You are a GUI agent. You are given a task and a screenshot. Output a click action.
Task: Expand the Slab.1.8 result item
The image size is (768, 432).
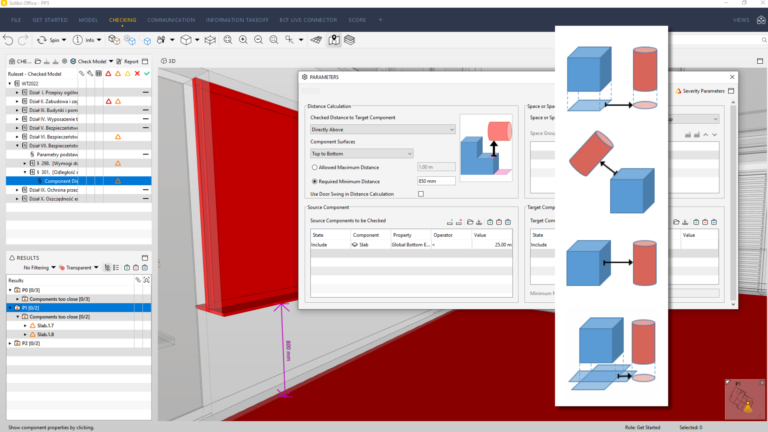[25, 335]
